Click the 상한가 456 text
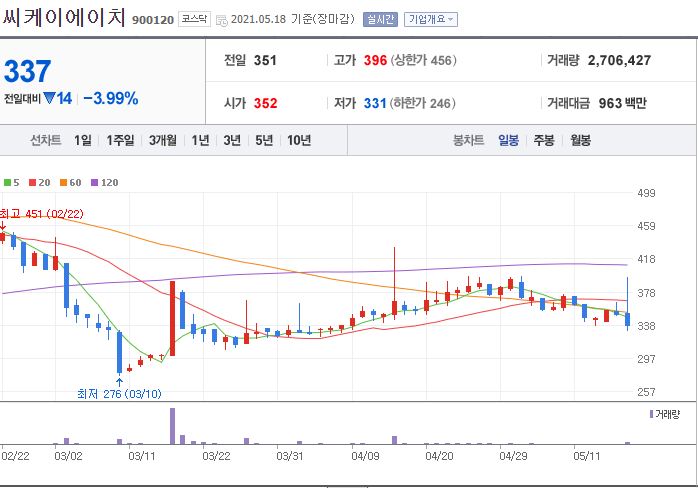 click(423, 60)
